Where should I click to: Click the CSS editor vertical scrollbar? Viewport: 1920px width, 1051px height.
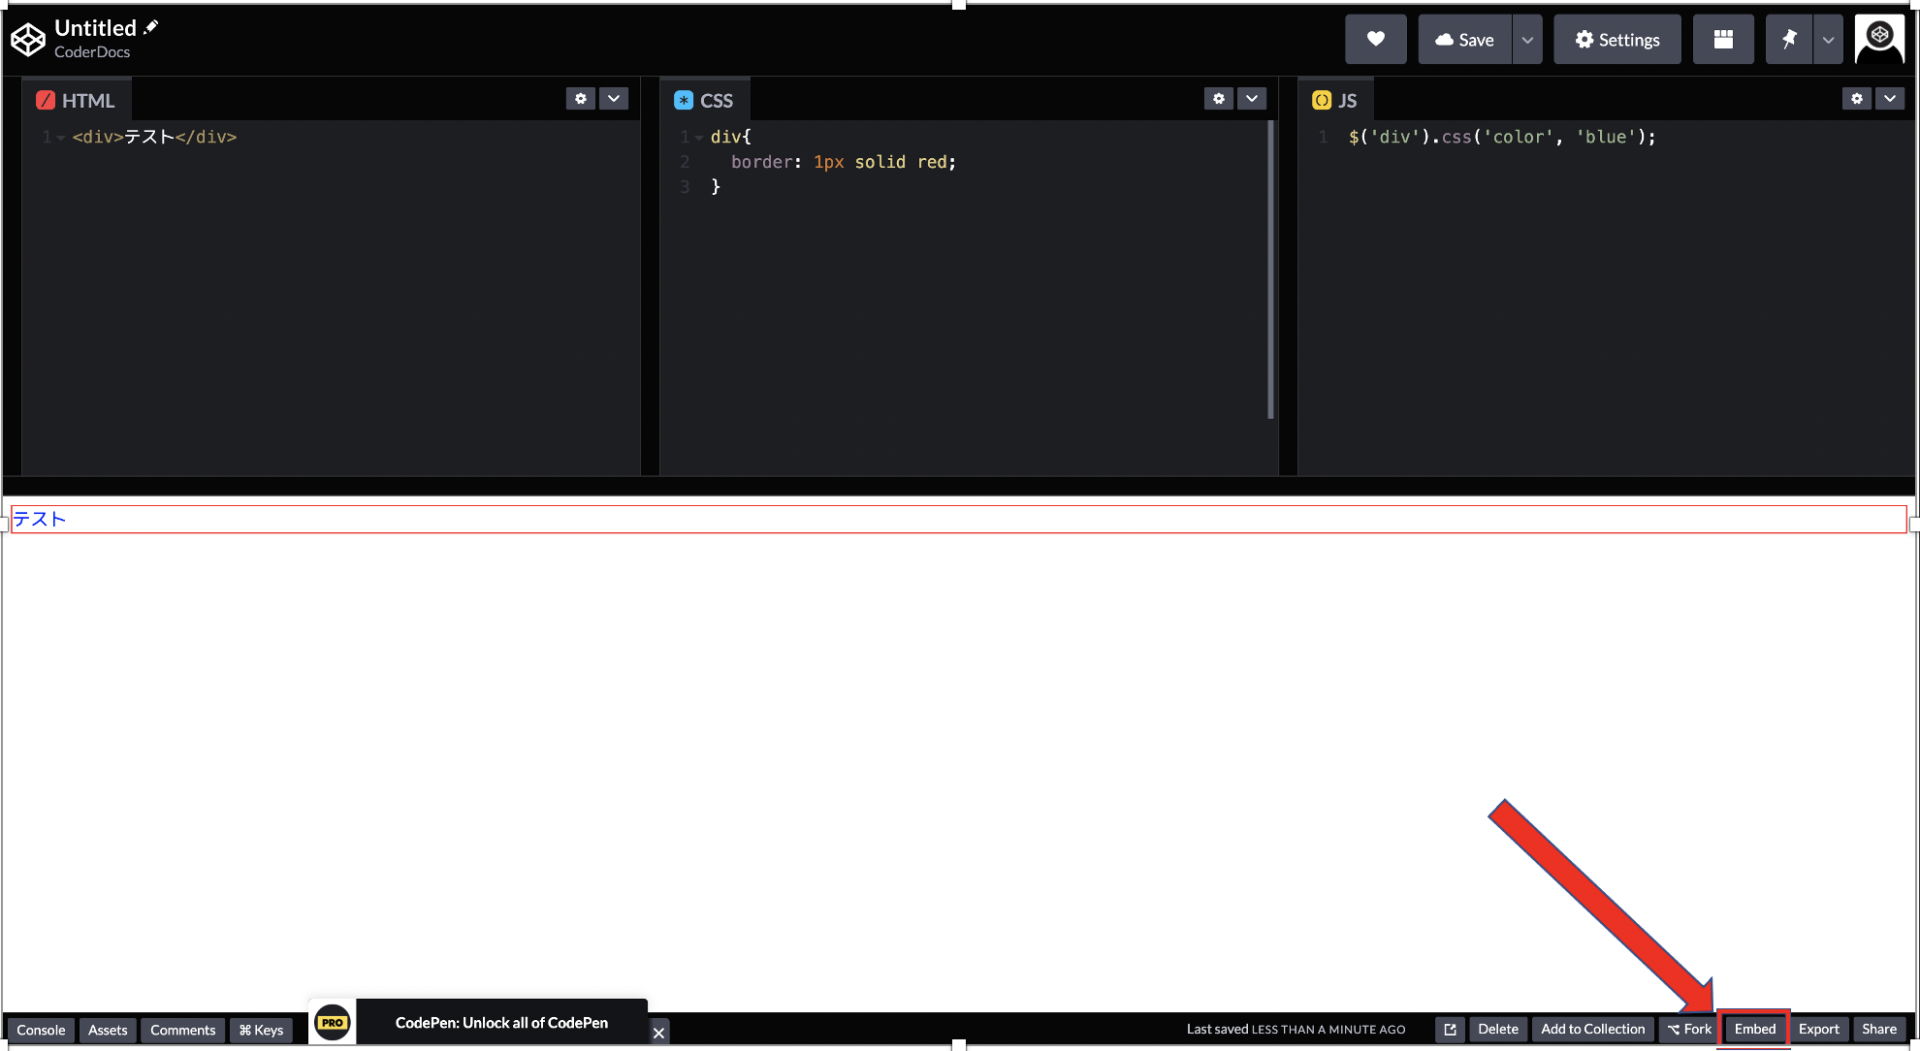tap(1270, 270)
